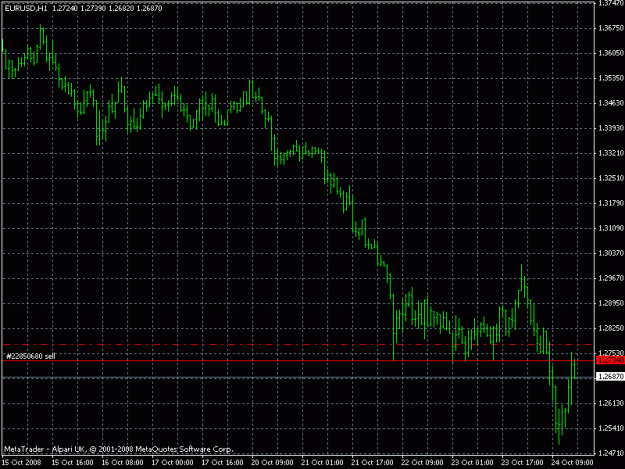Image resolution: width=625 pixels, height=469 pixels.
Task: Click the 15 Oct 16:00 time label
Action: [x=73, y=463]
